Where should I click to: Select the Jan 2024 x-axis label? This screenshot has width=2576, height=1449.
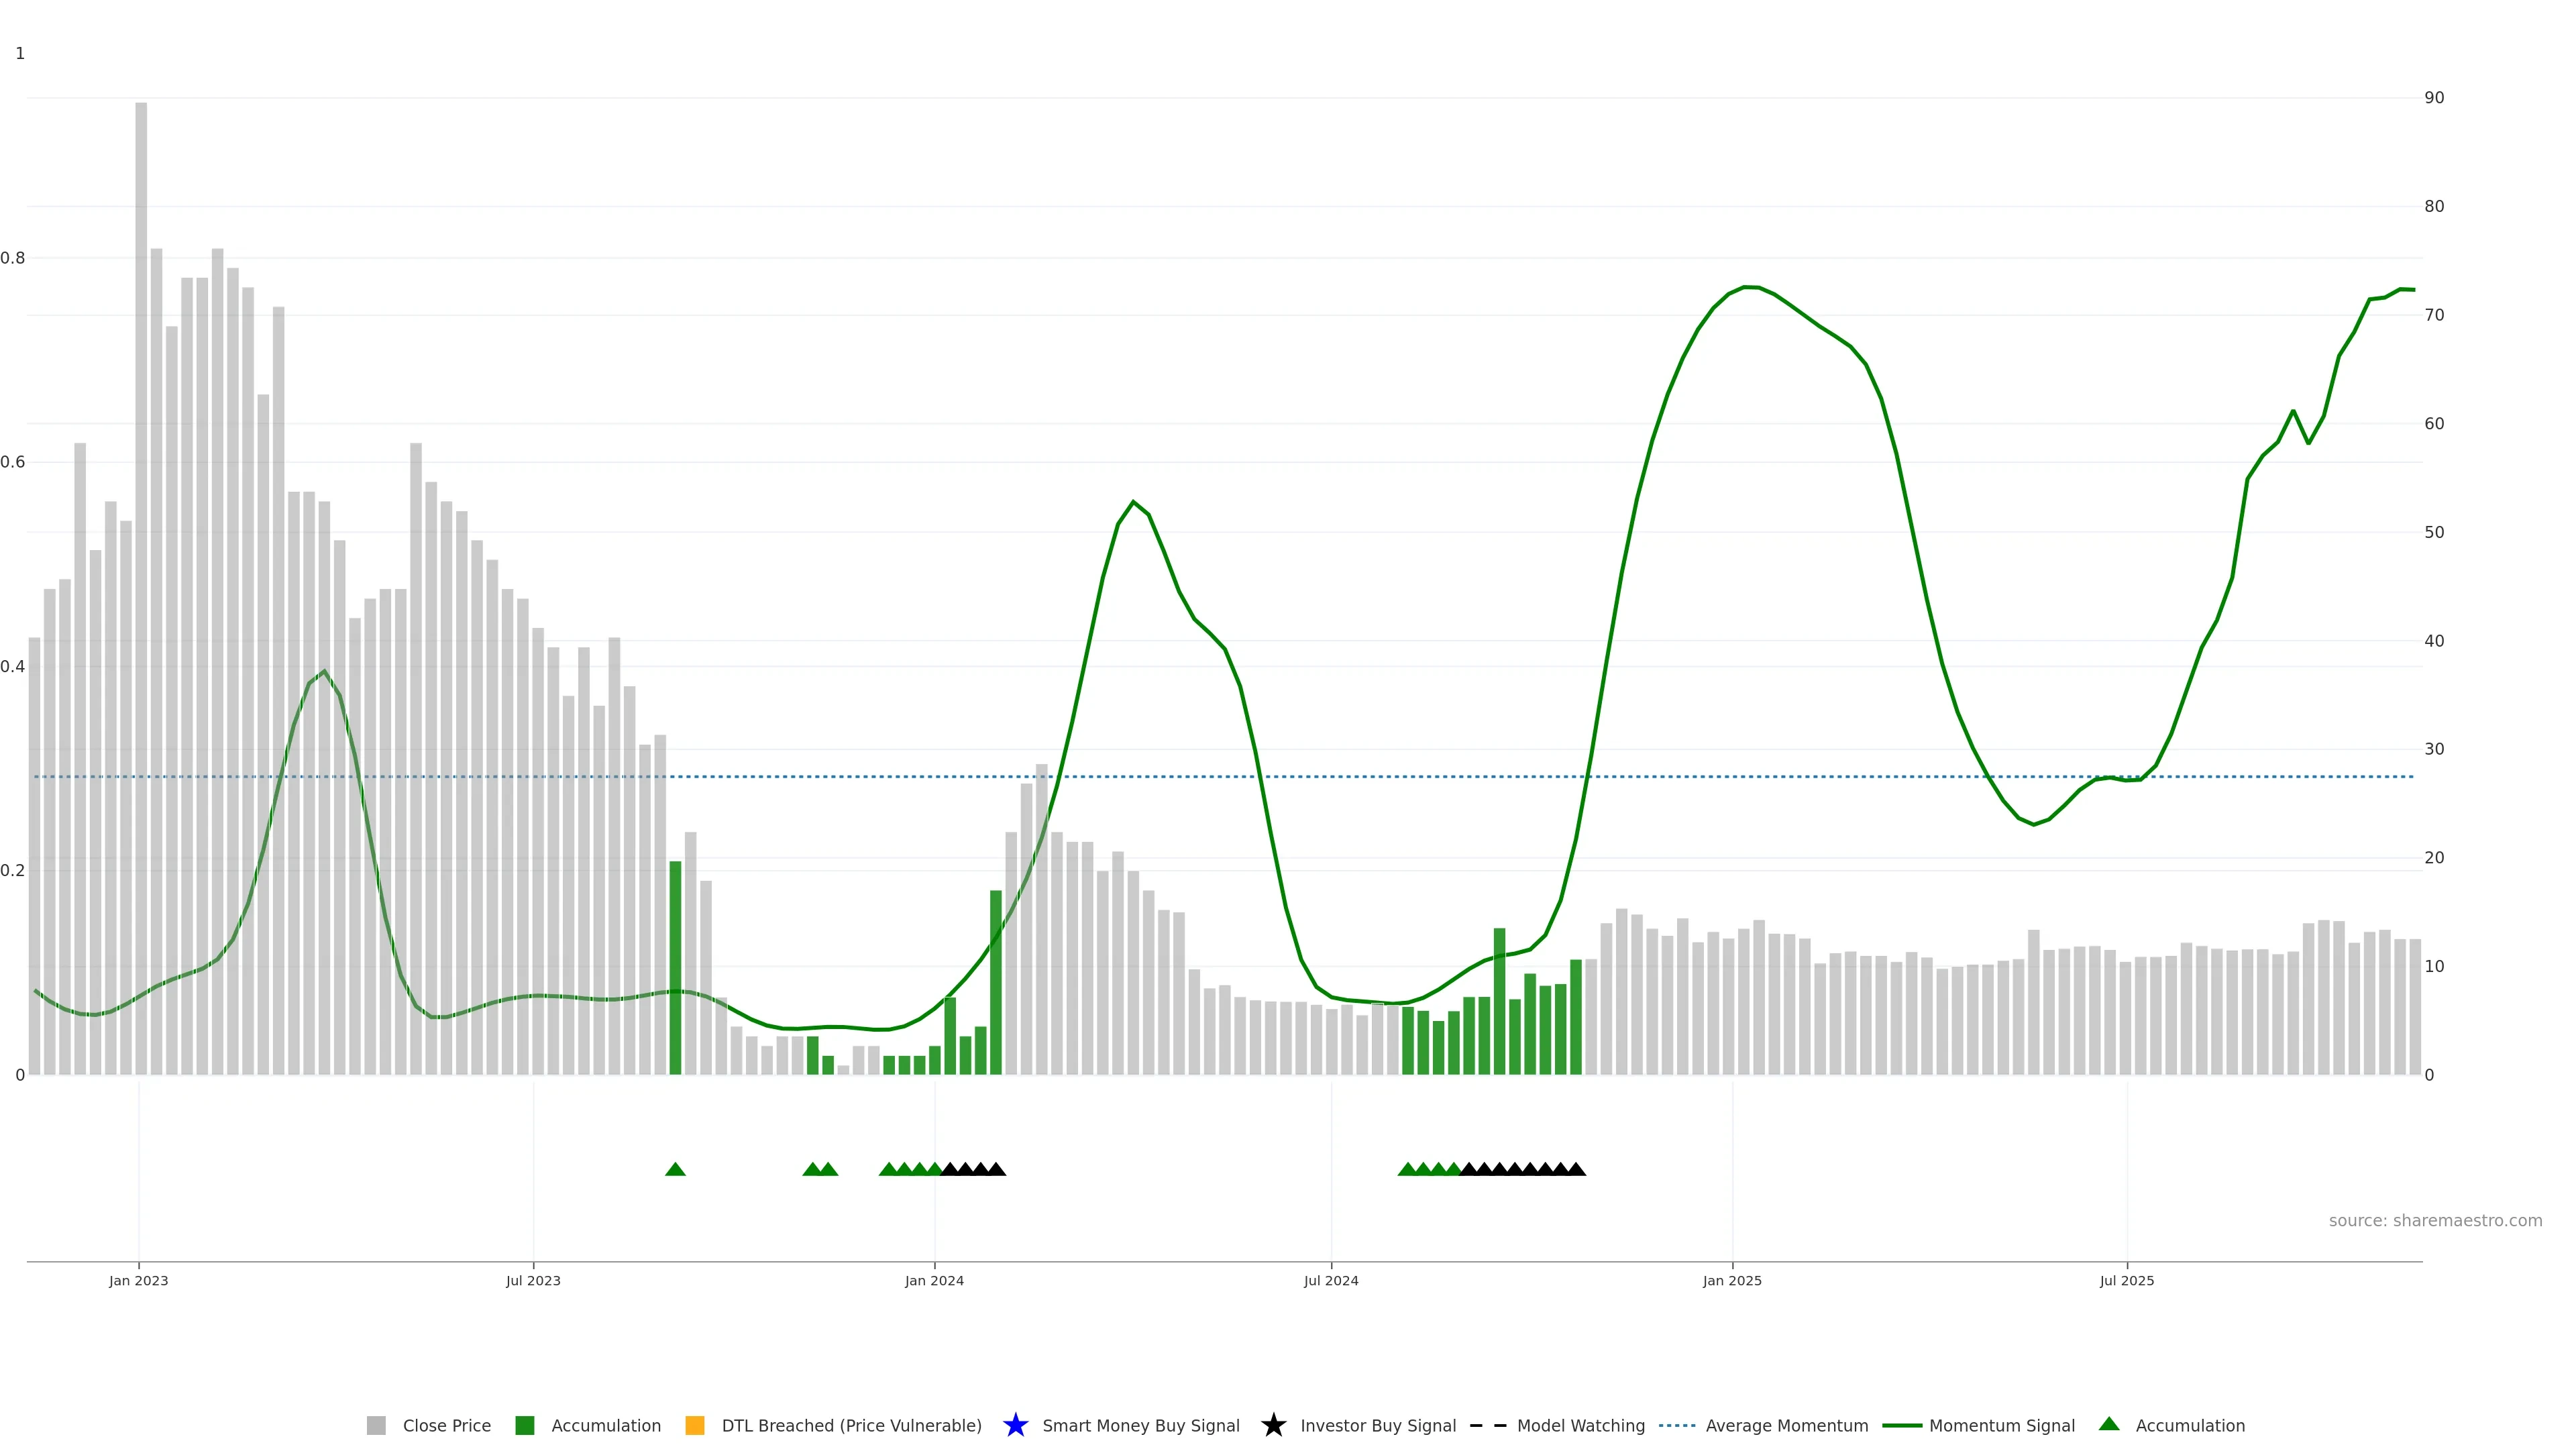[x=934, y=1280]
